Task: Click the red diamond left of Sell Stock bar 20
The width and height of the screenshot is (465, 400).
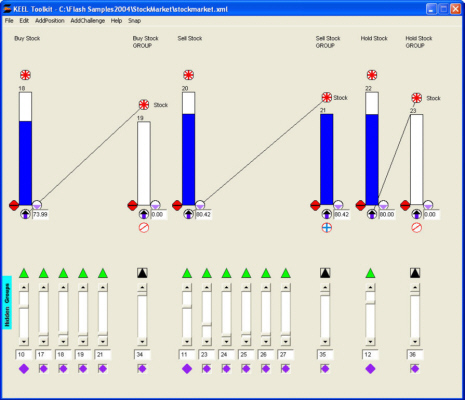Action: tap(177, 205)
